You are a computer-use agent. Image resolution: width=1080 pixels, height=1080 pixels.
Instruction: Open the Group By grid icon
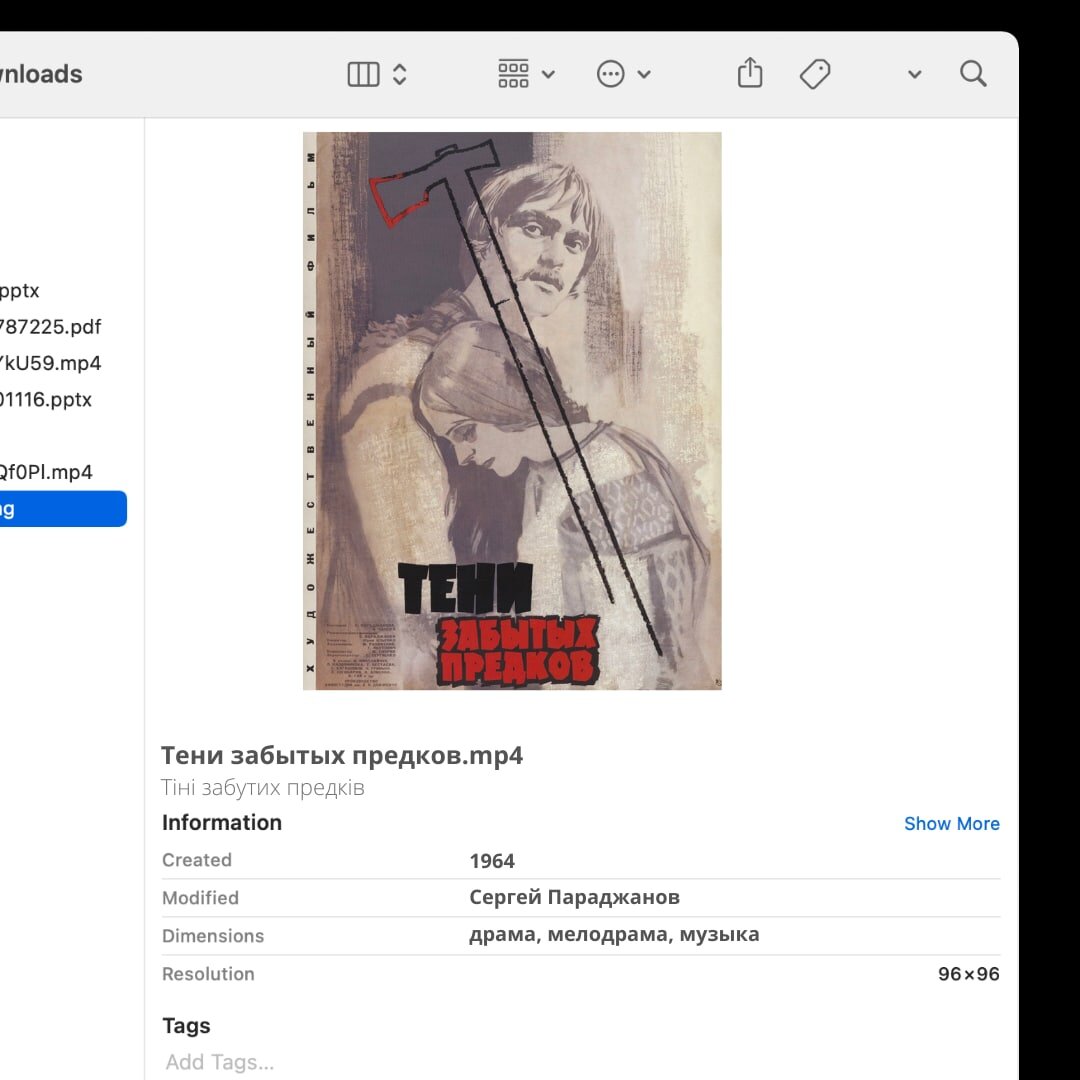[513, 74]
